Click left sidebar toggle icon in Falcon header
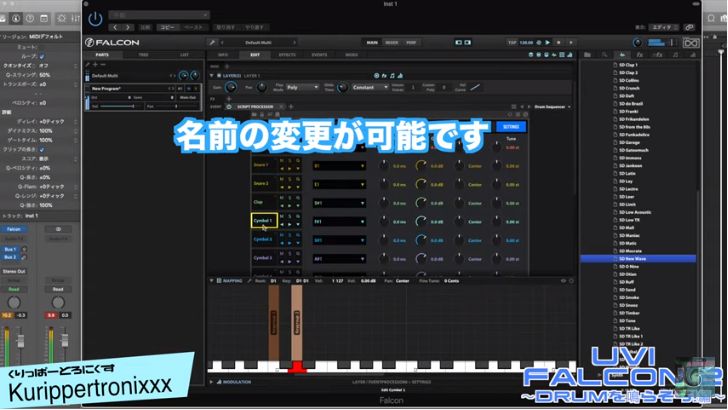The width and height of the screenshot is (728, 410). point(458,43)
